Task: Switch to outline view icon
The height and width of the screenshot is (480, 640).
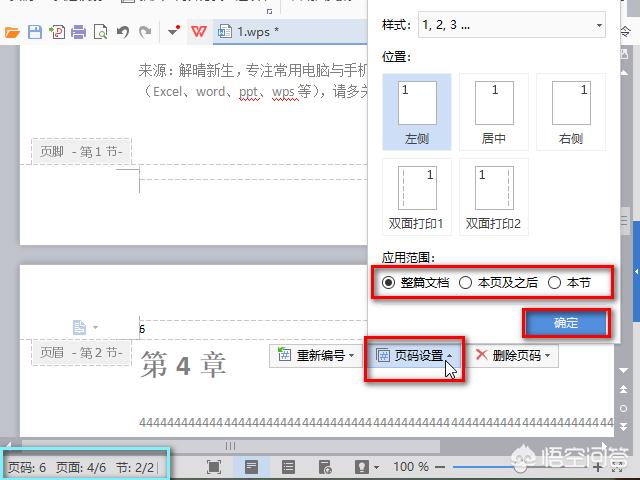Action: click(x=288, y=467)
